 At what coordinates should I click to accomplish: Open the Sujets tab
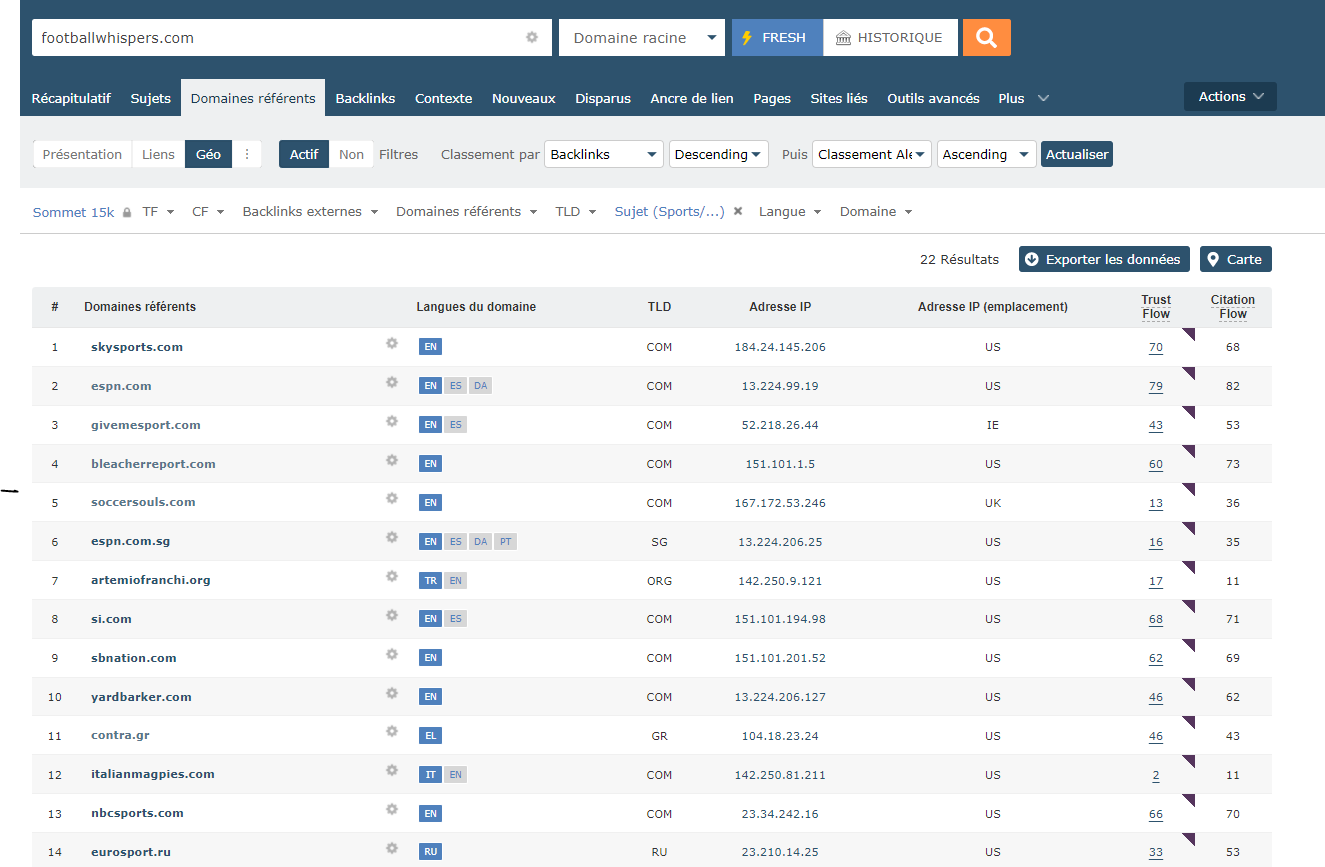(151, 98)
